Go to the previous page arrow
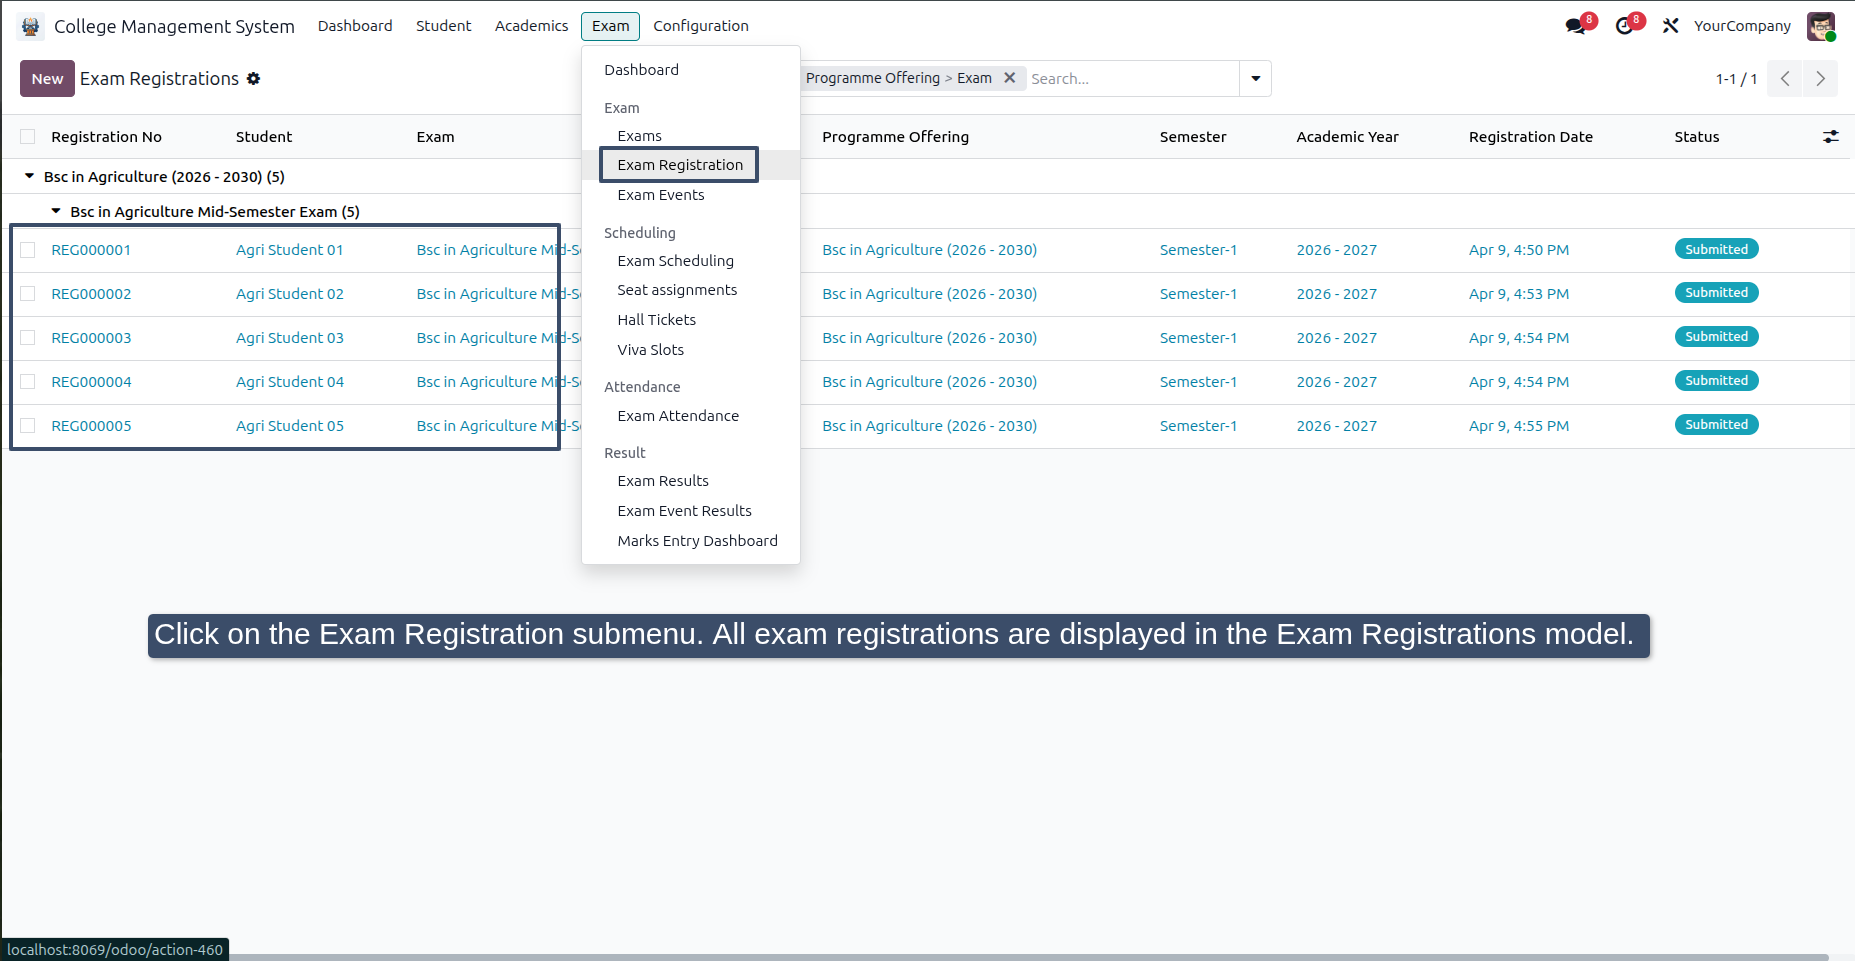The height and width of the screenshot is (961, 1855). (x=1785, y=79)
